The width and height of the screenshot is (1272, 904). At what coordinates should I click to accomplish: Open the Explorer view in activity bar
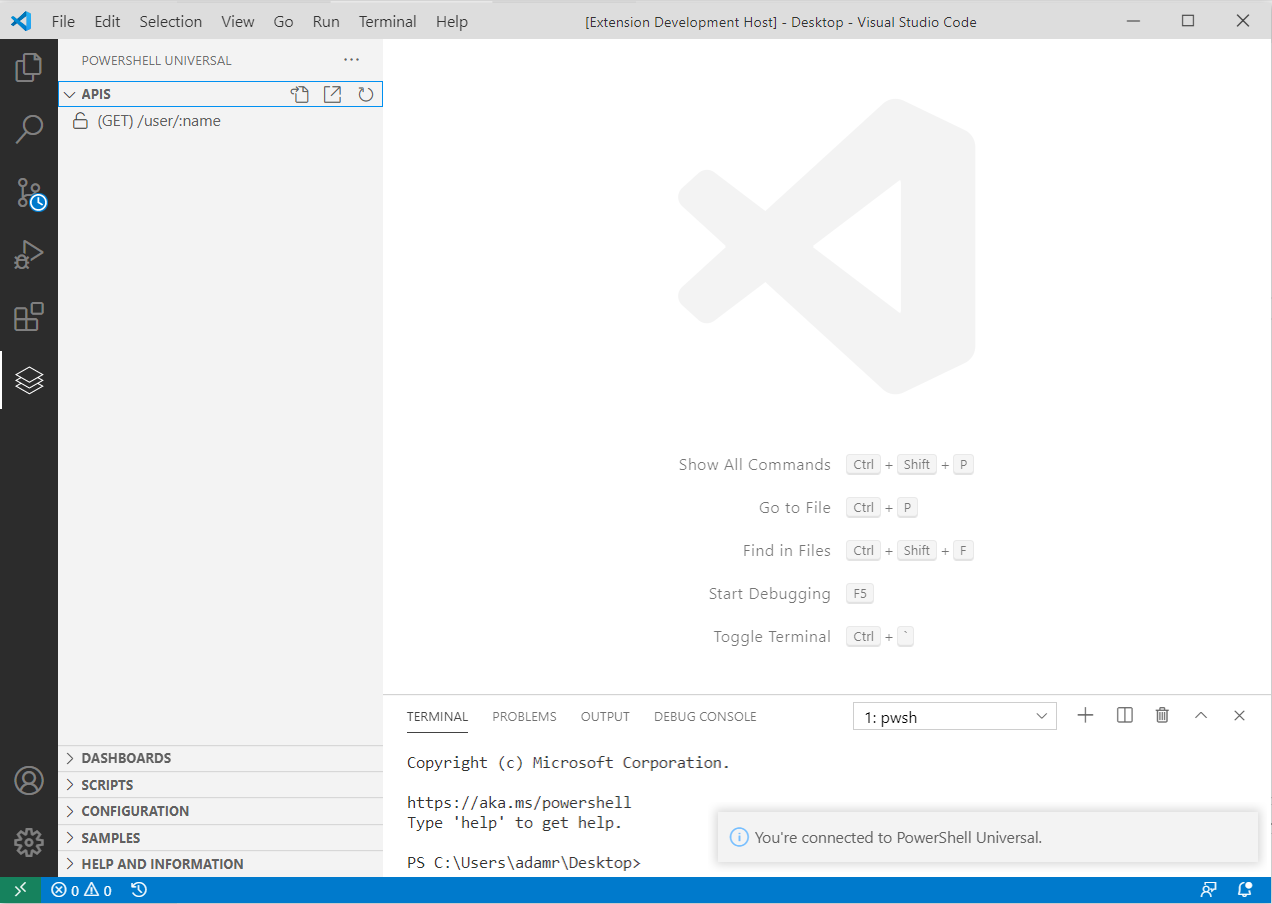click(x=29, y=68)
